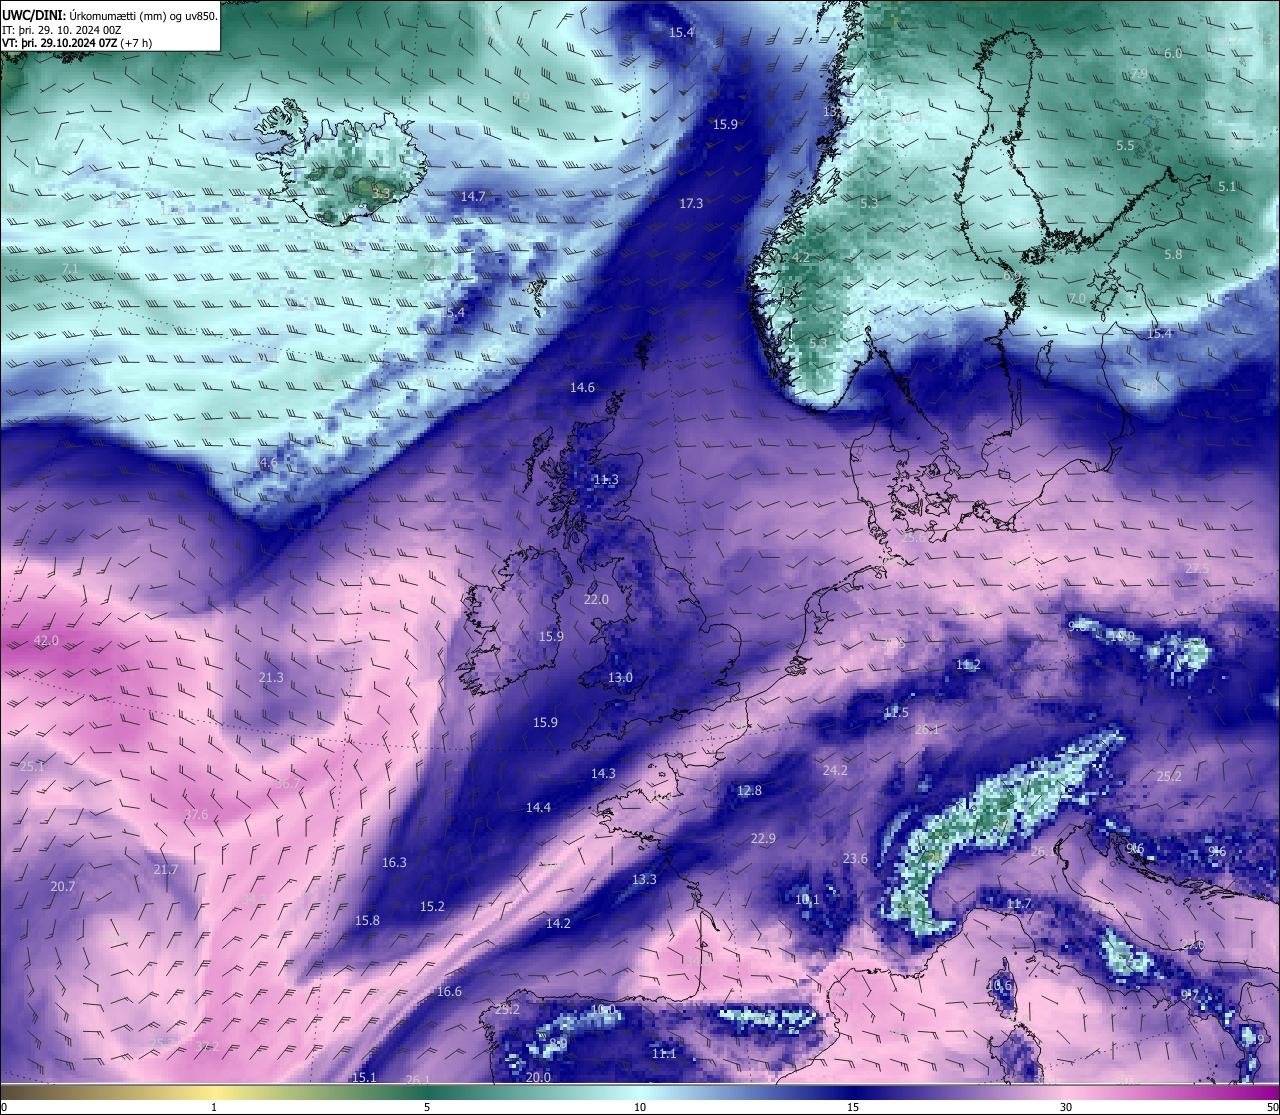Click the 16.3 value on the map

(394, 861)
